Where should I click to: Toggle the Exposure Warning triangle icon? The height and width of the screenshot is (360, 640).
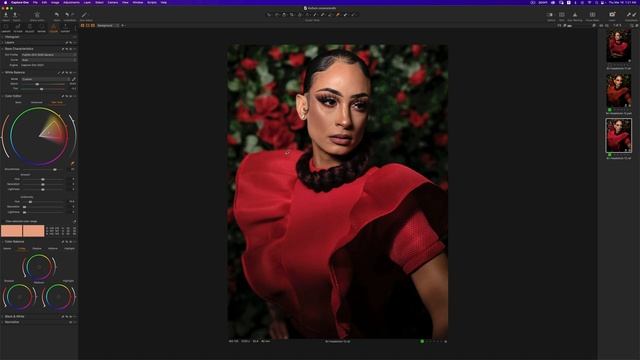click(575, 15)
